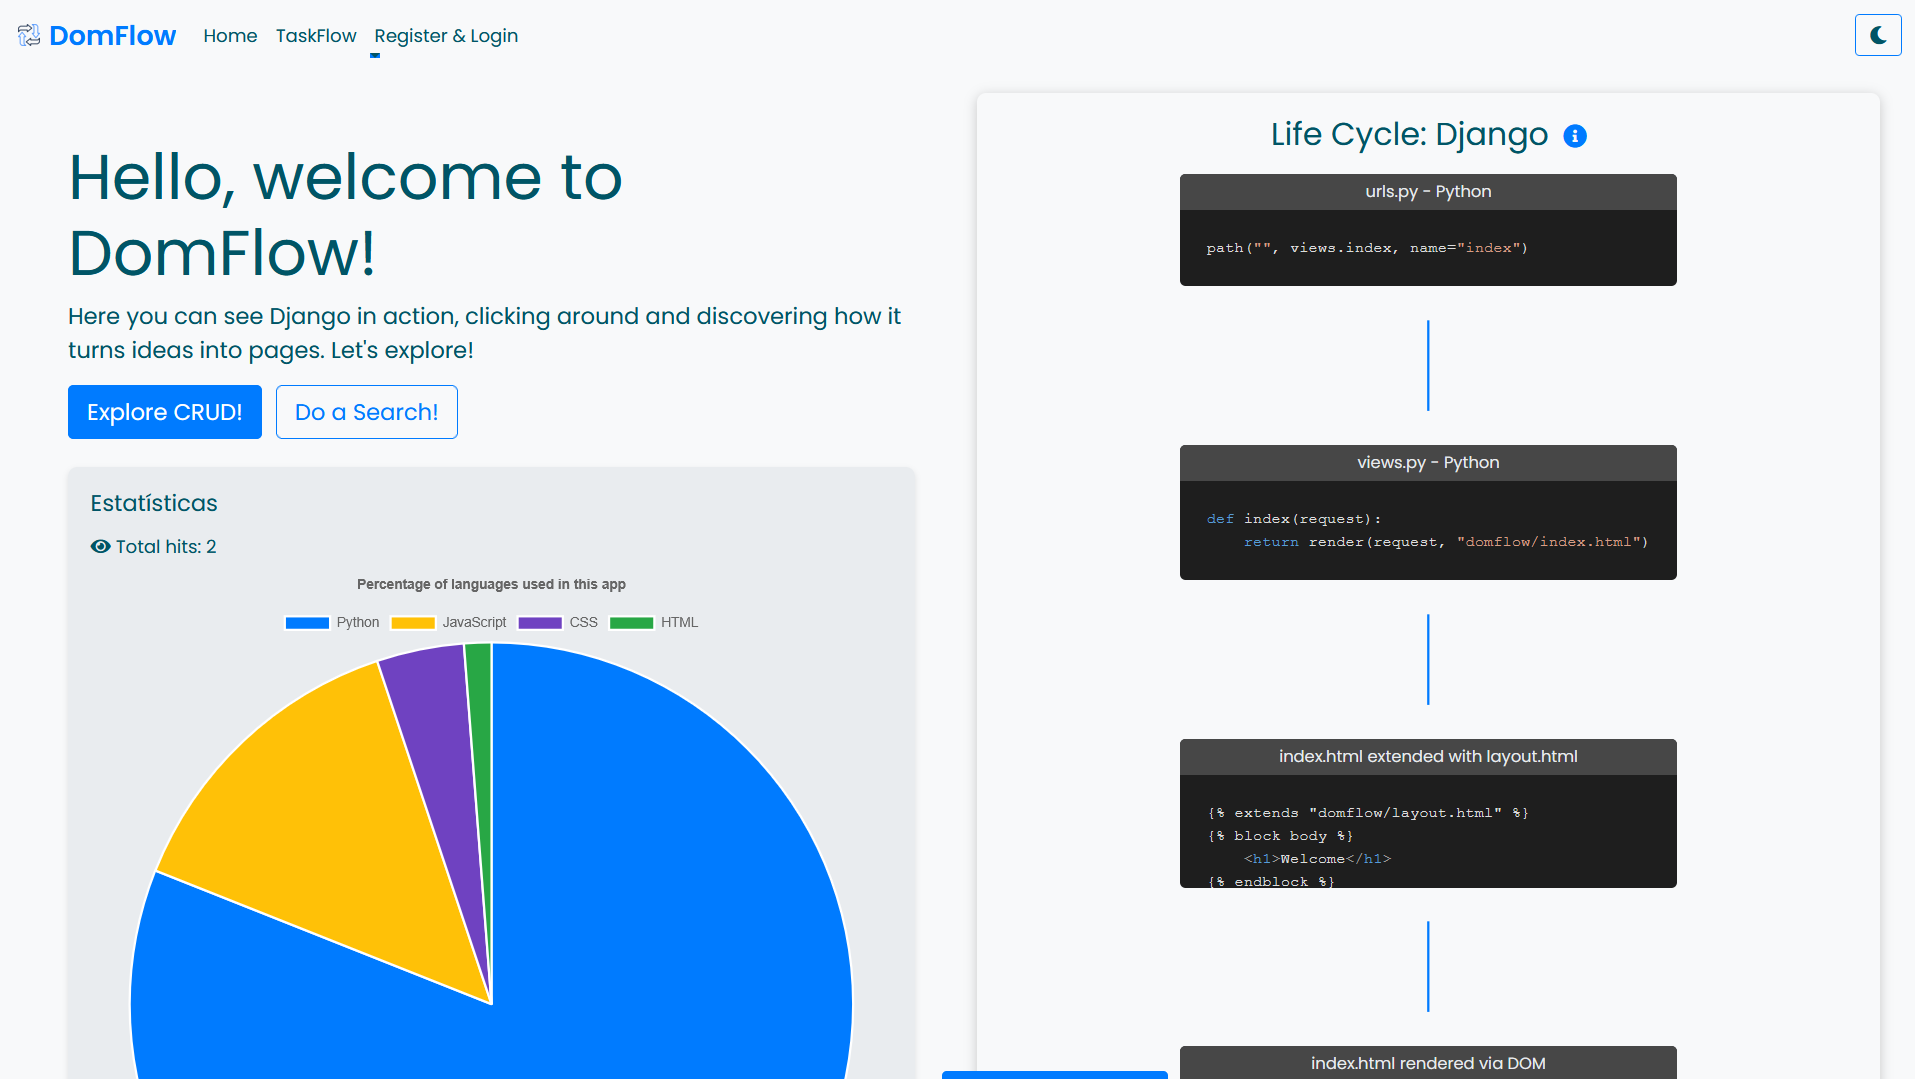Image resolution: width=1915 pixels, height=1079 pixels.
Task: Toggle CSS legend swatch
Action: 540,623
